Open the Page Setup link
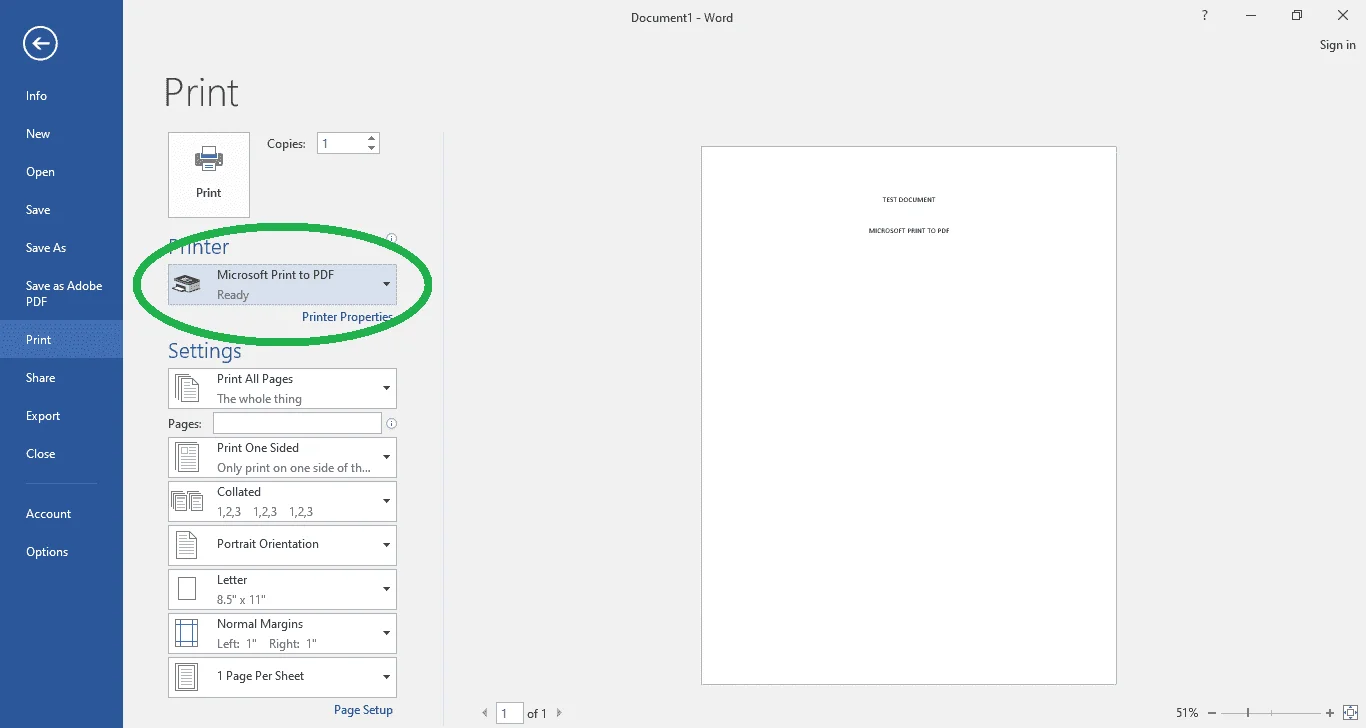This screenshot has width=1366, height=728. 363,710
